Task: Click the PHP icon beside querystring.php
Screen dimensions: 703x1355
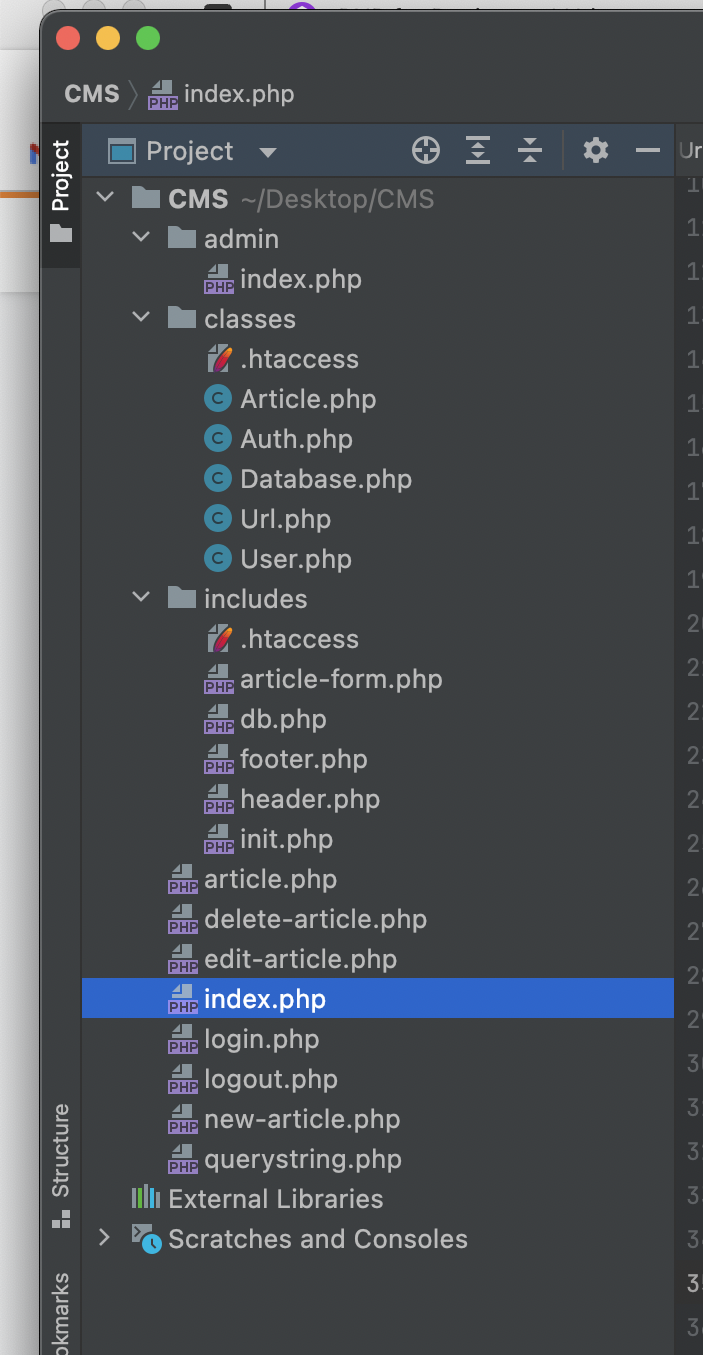Action: [183, 1160]
